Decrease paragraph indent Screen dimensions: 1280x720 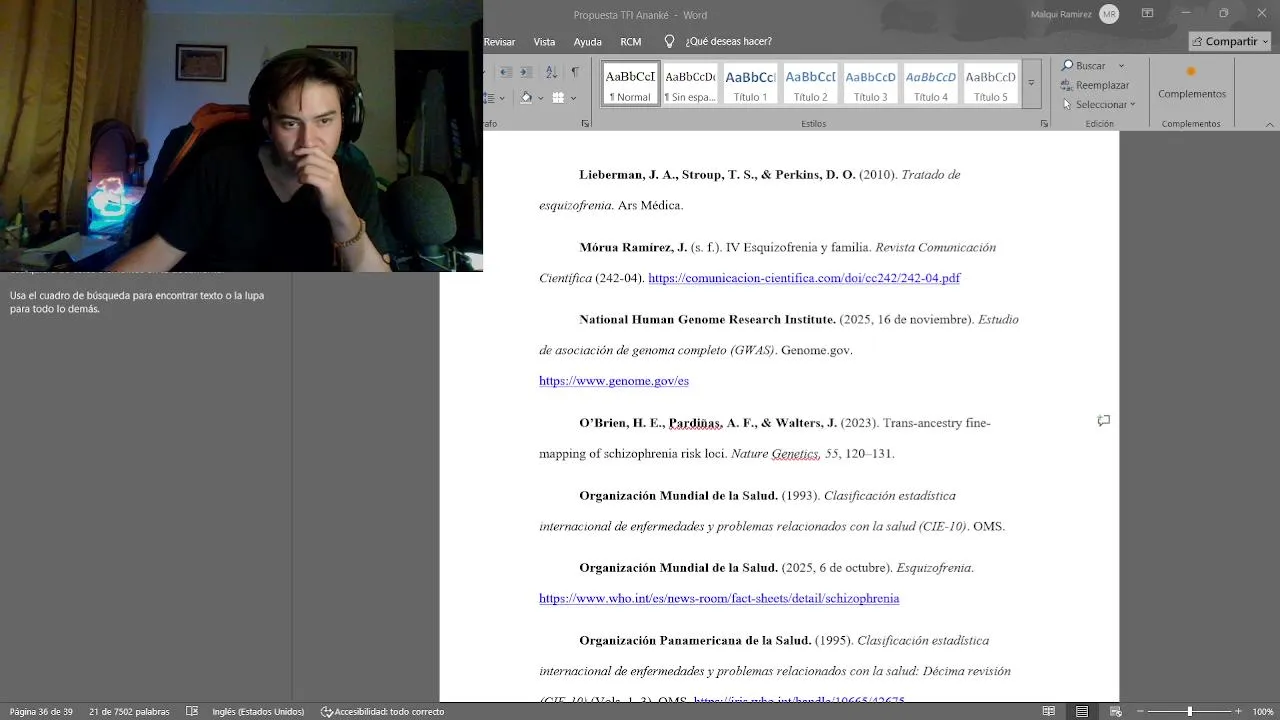click(506, 72)
